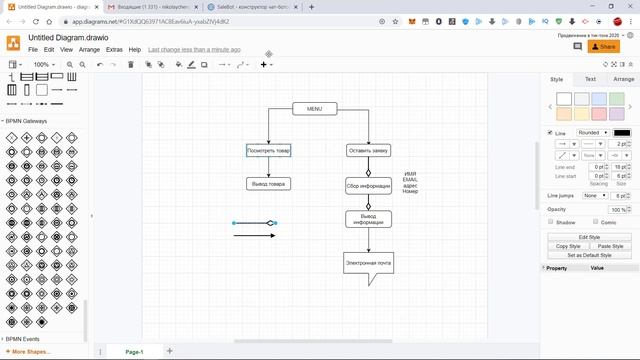Bookmark page with the star icon
The width and height of the screenshot is (640, 360).
click(395, 21)
